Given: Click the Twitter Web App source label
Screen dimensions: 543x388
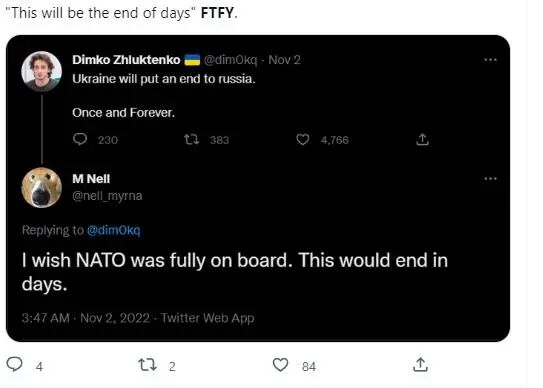Looking at the screenshot, I should pyautogui.click(x=207, y=318).
